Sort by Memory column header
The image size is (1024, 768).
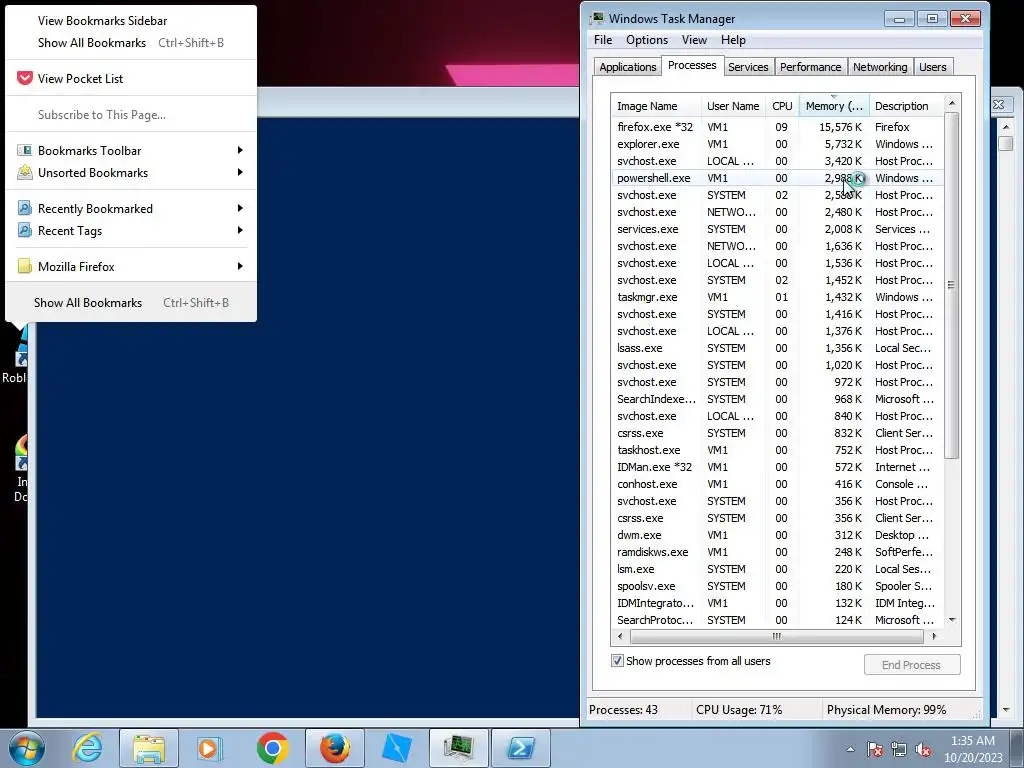[x=834, y=106]
